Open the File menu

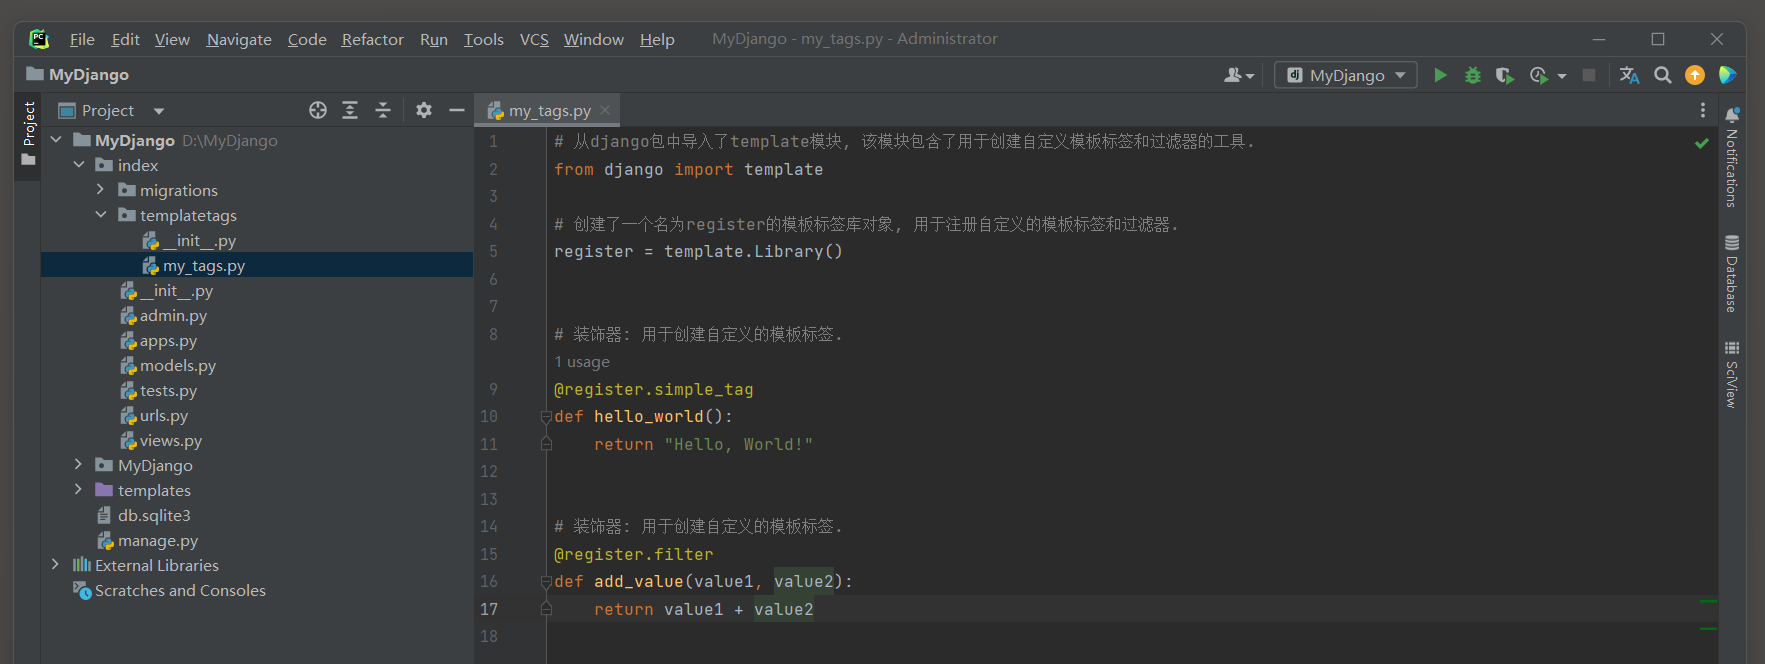(x=82, y=39)
